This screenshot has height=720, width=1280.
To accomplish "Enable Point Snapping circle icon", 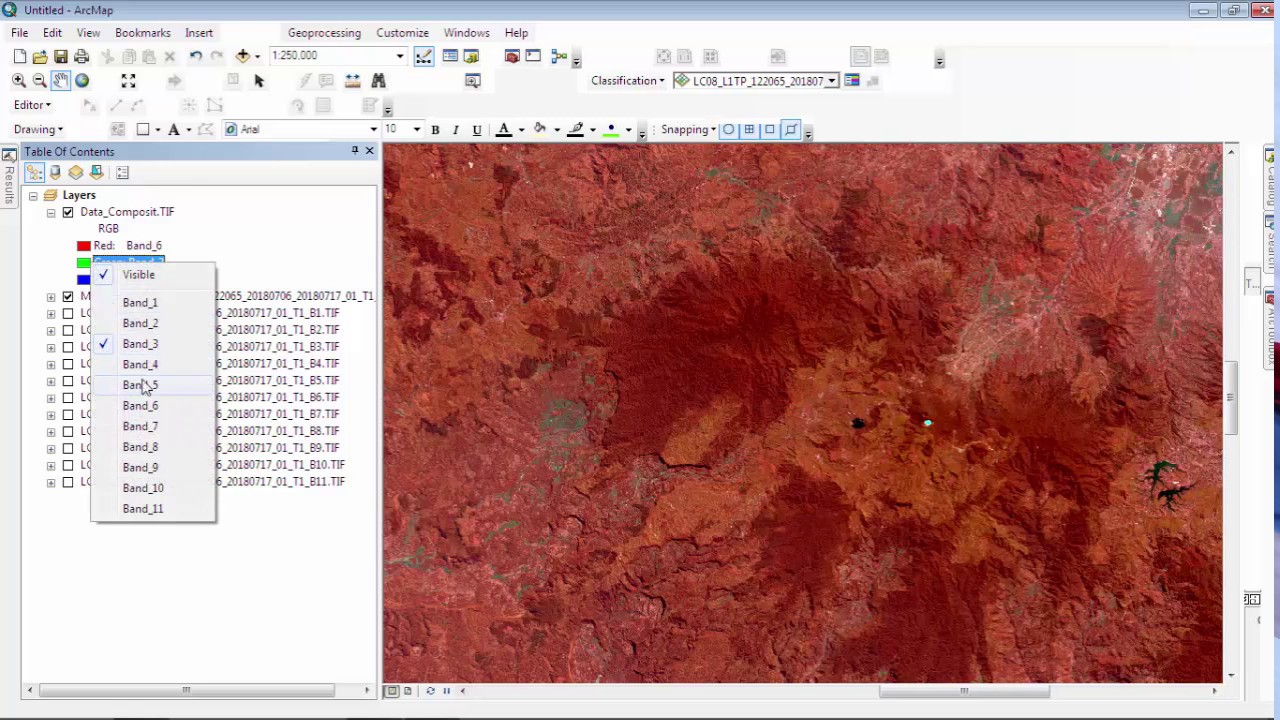I will click(729, 129).
